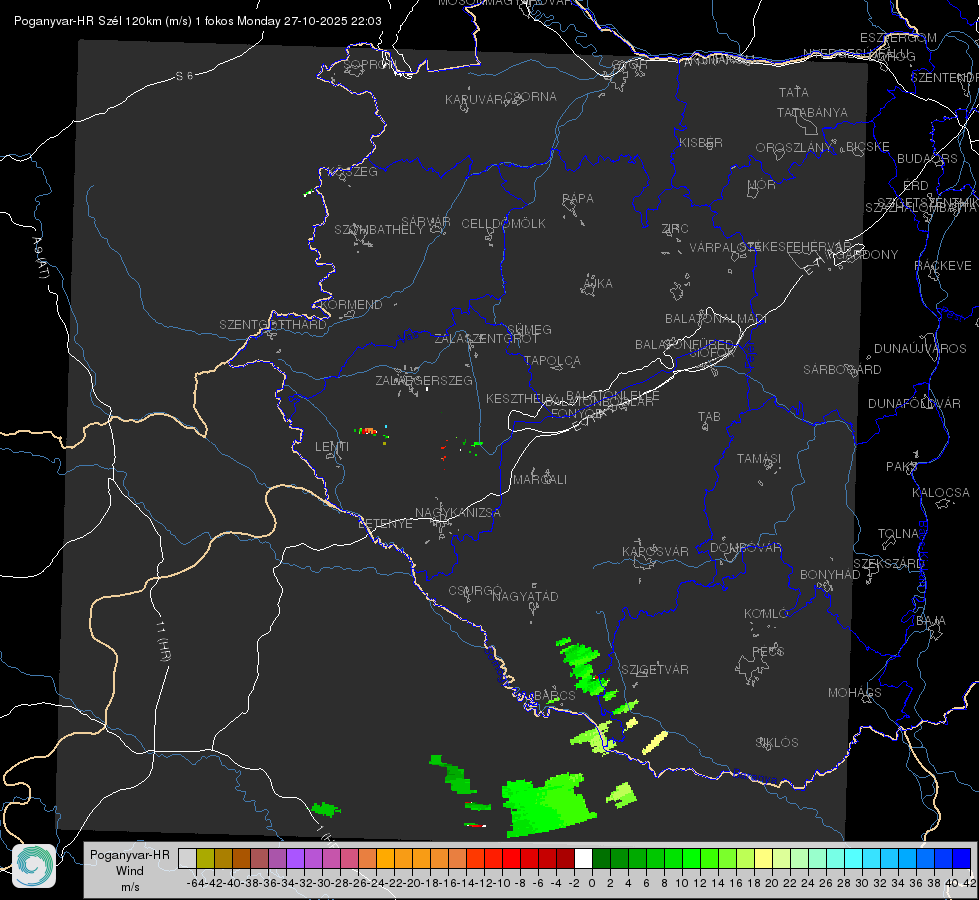Click the DOMBOVAR city label
Screen dimensions: 979x900
(745, 548)
